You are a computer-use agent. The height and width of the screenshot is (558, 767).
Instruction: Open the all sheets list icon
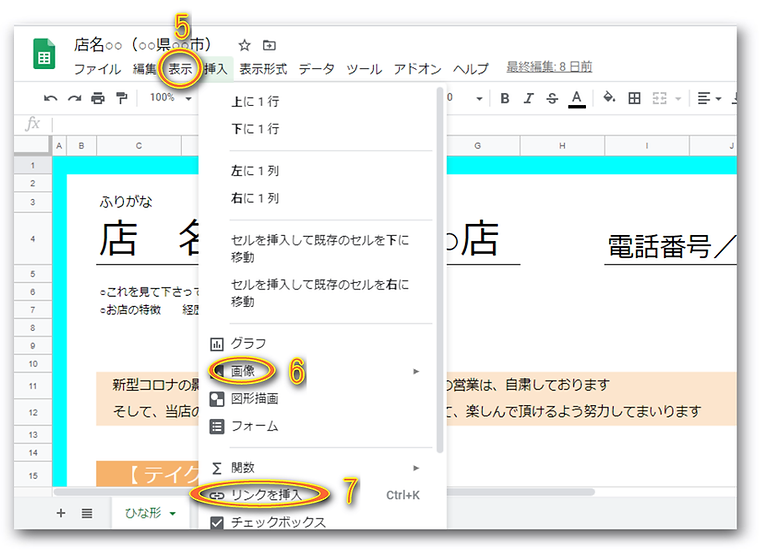click(87, 513)
